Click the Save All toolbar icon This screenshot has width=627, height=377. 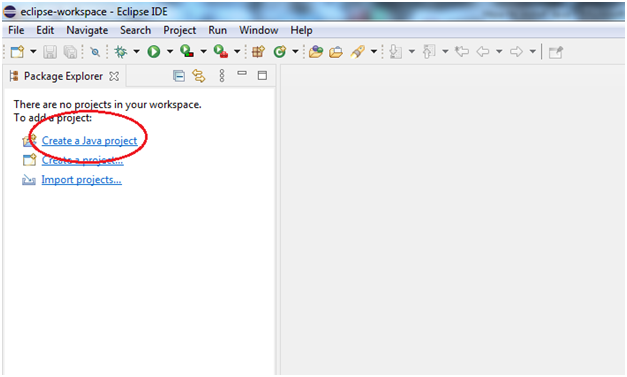pyautogui.click(x=70, y=52)
